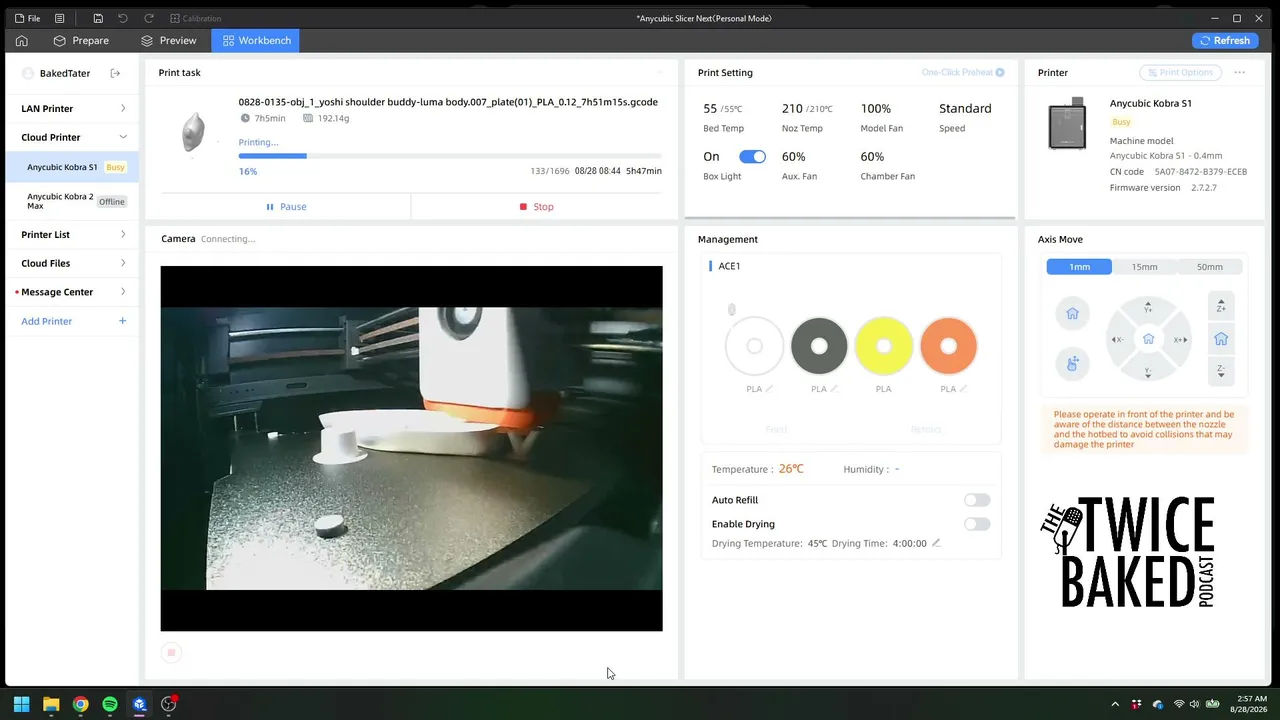Move the X+ axis arrow
Viewport: 1280px width, 720px height.
(x=1180, y=339)
